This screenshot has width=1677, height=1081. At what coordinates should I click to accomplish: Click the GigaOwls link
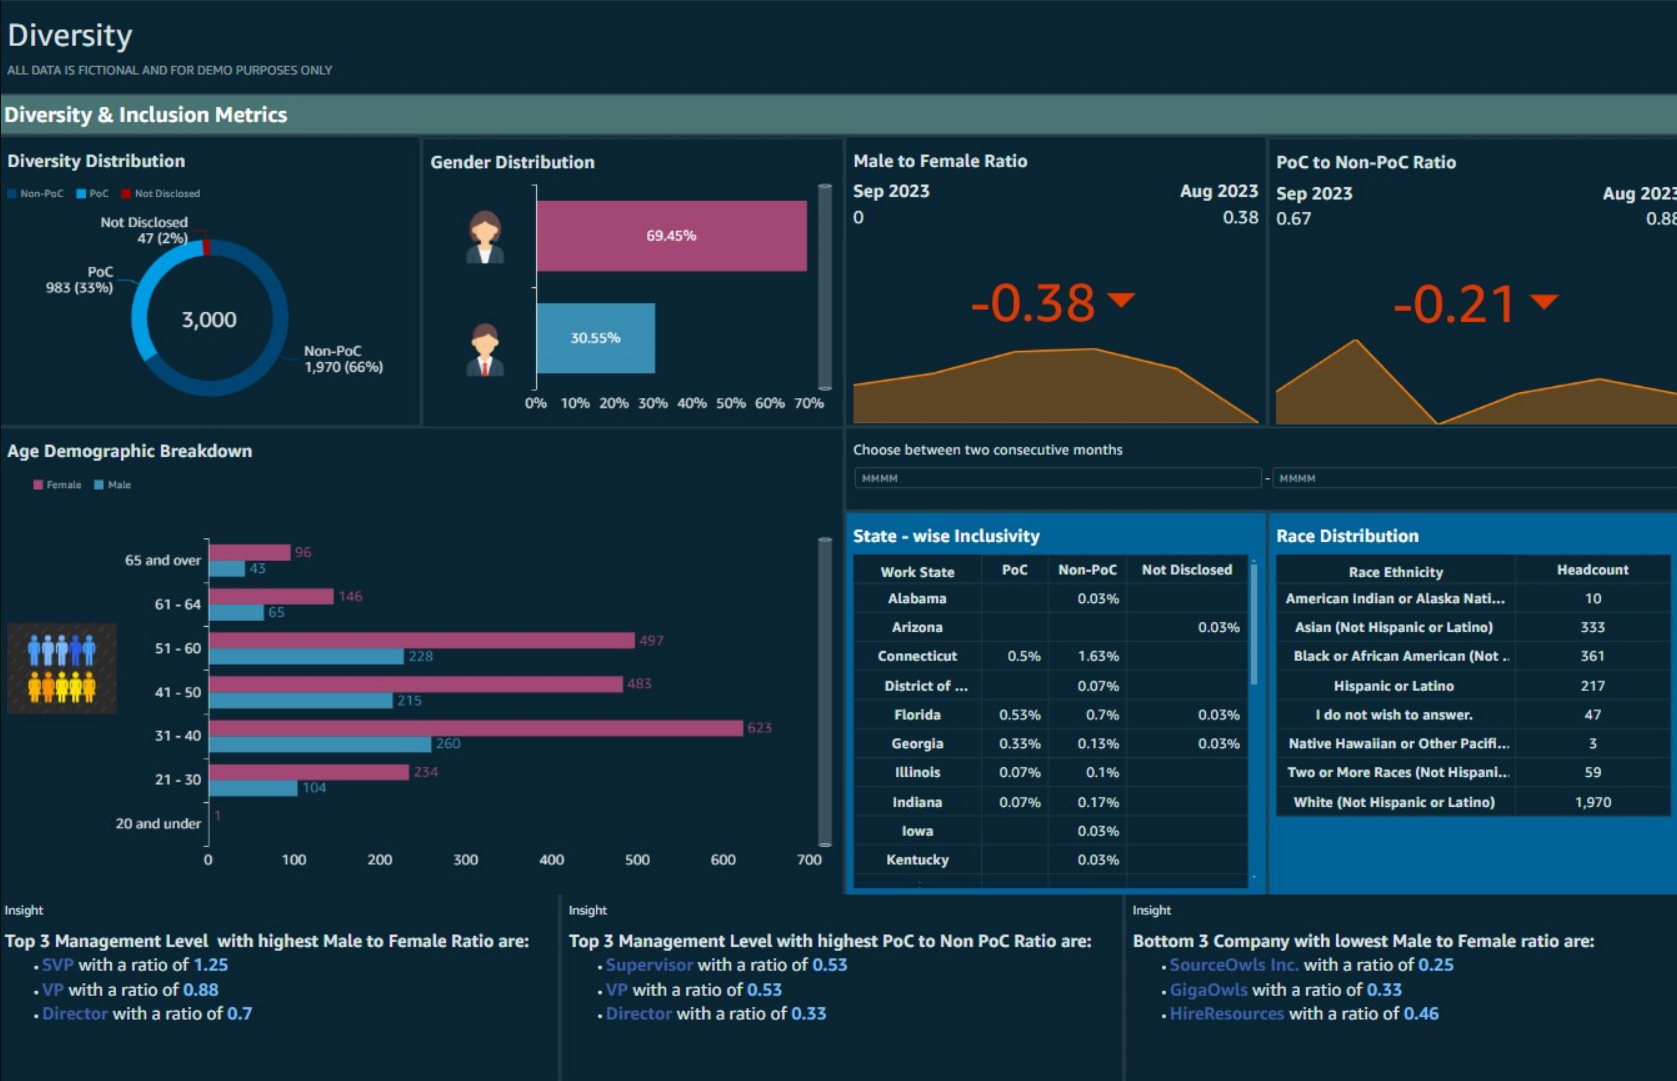[x=1209, y=990]
